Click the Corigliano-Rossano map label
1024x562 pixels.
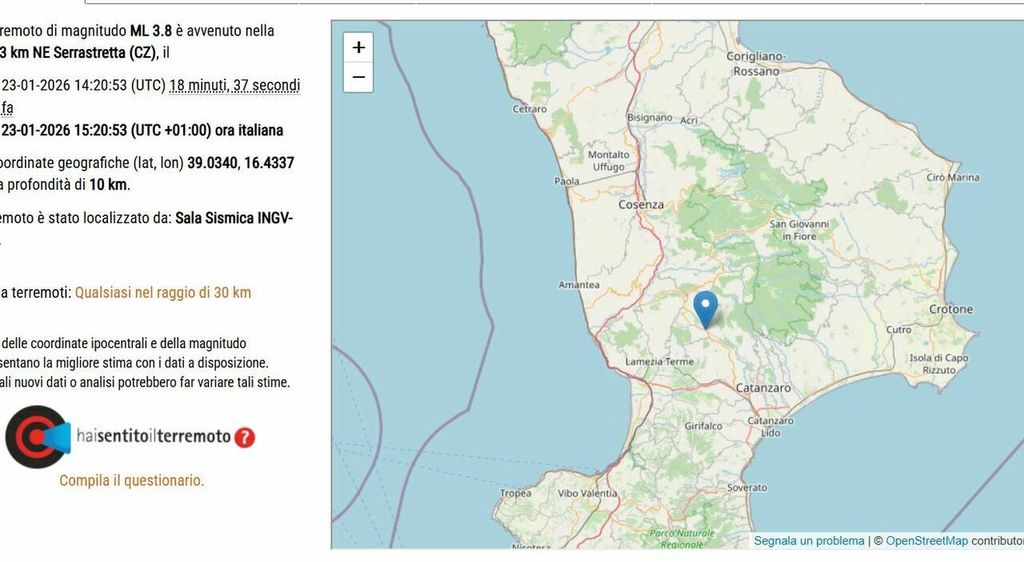click(756, 63)
